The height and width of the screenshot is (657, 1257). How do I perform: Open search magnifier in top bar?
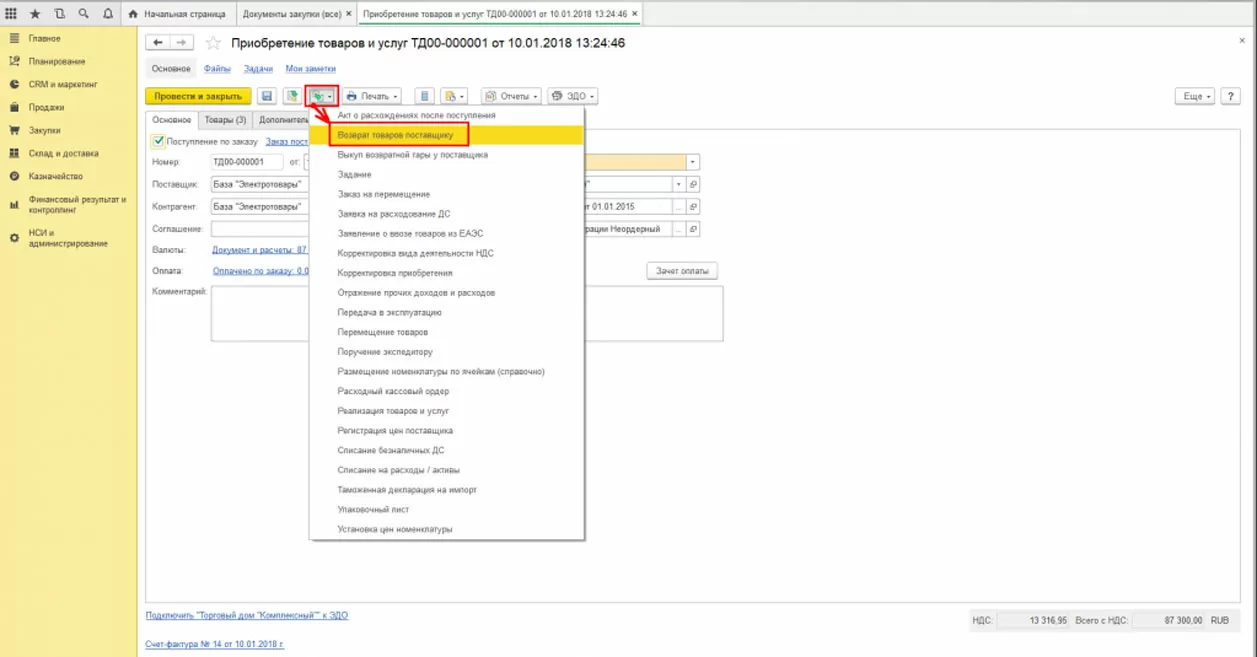pyautogui.click(x=84, y=14)
